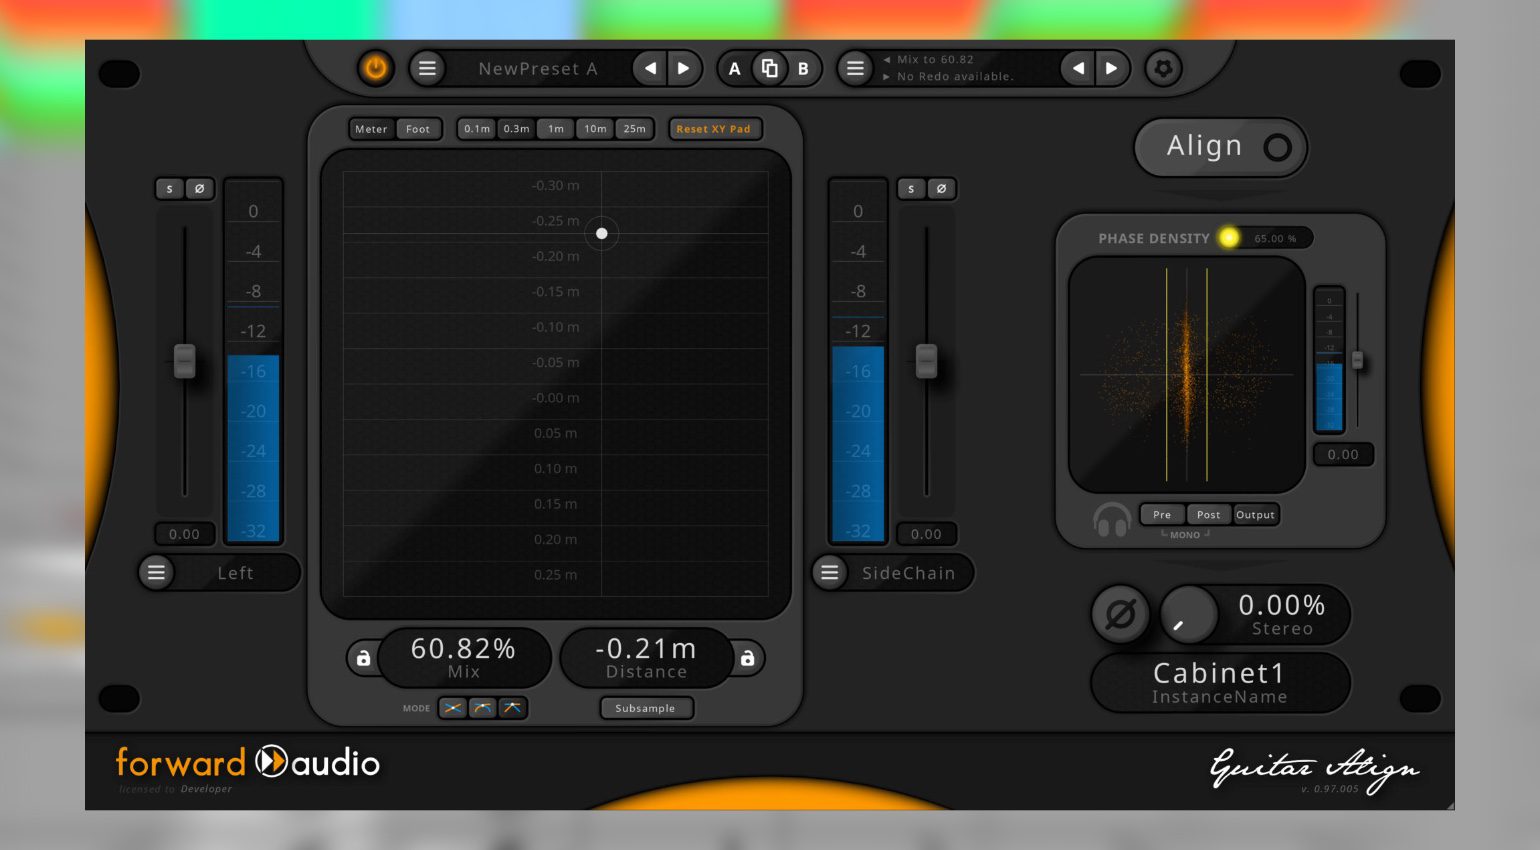
Task: Click the 65.00 % phase density value
Action: 1275,239
